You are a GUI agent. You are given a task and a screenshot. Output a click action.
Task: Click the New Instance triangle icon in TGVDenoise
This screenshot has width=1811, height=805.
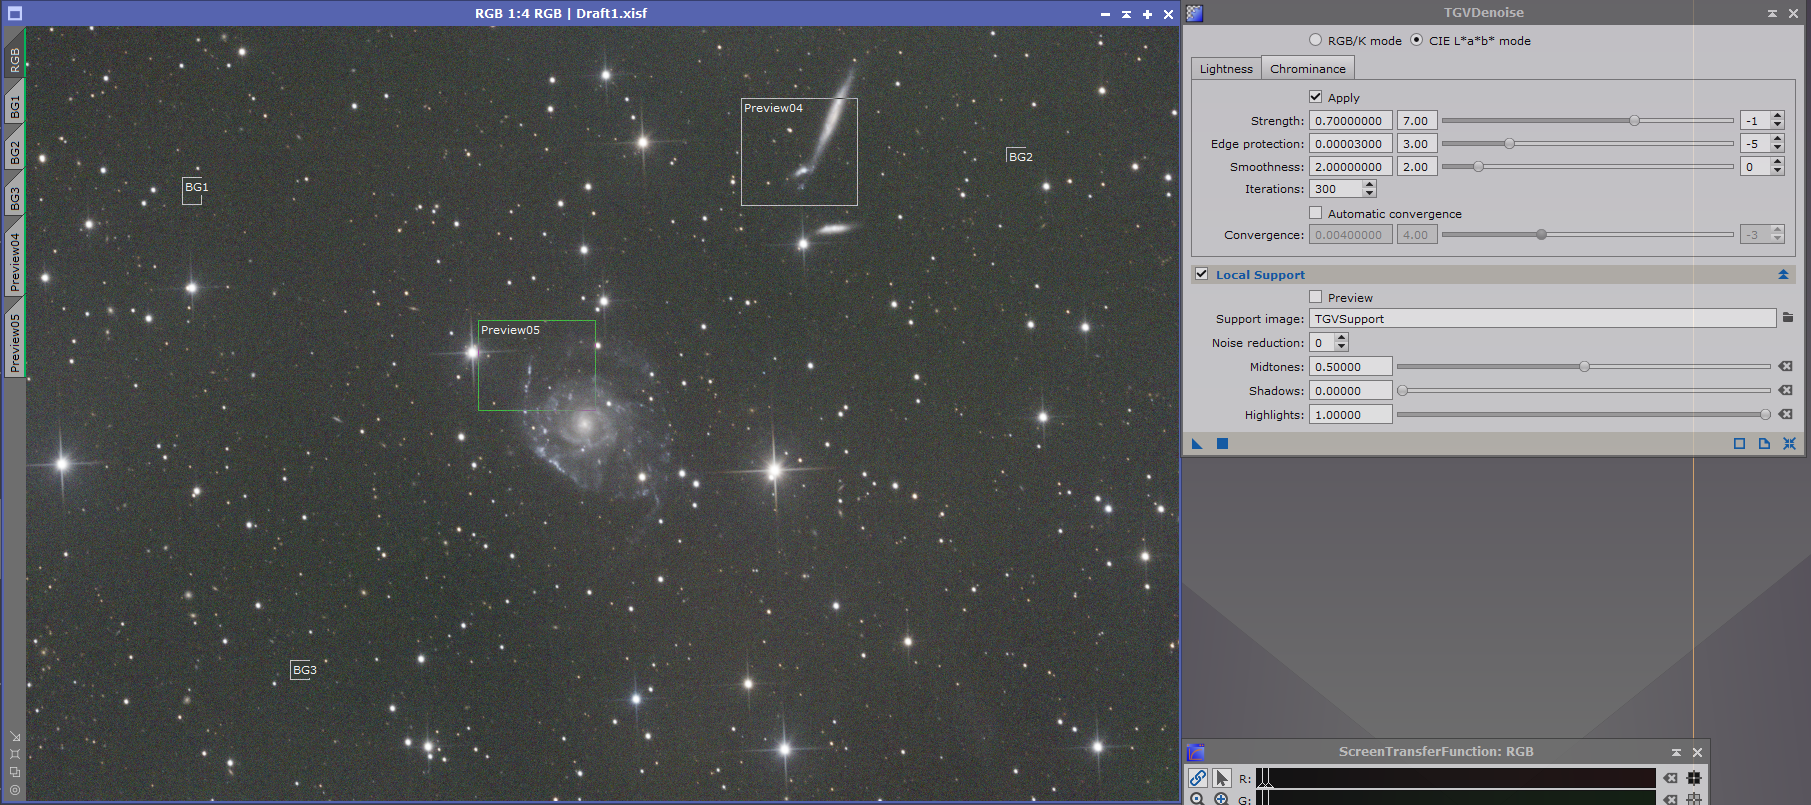click(x=1197, y=444)
